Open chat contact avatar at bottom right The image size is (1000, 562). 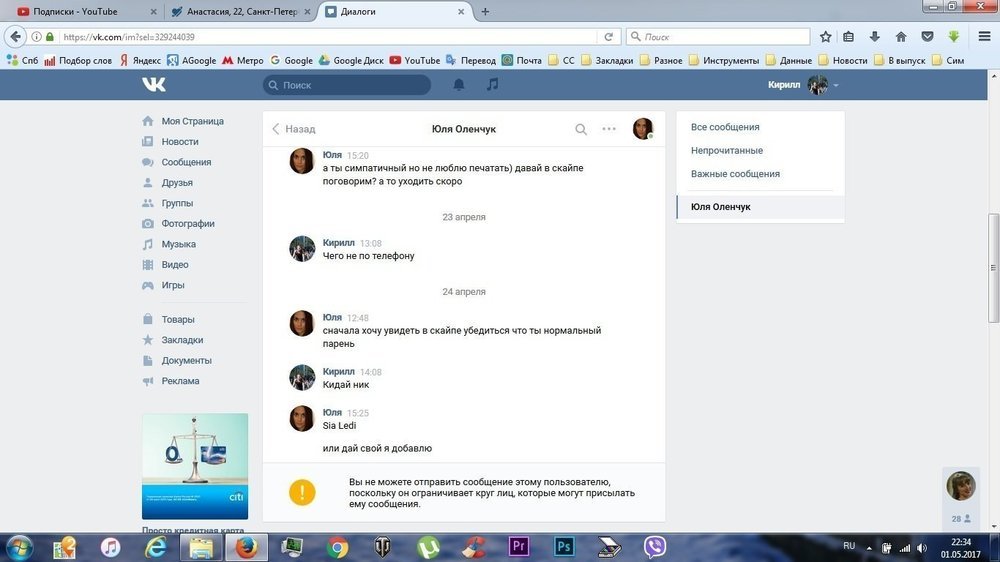(x=960, y=486)
